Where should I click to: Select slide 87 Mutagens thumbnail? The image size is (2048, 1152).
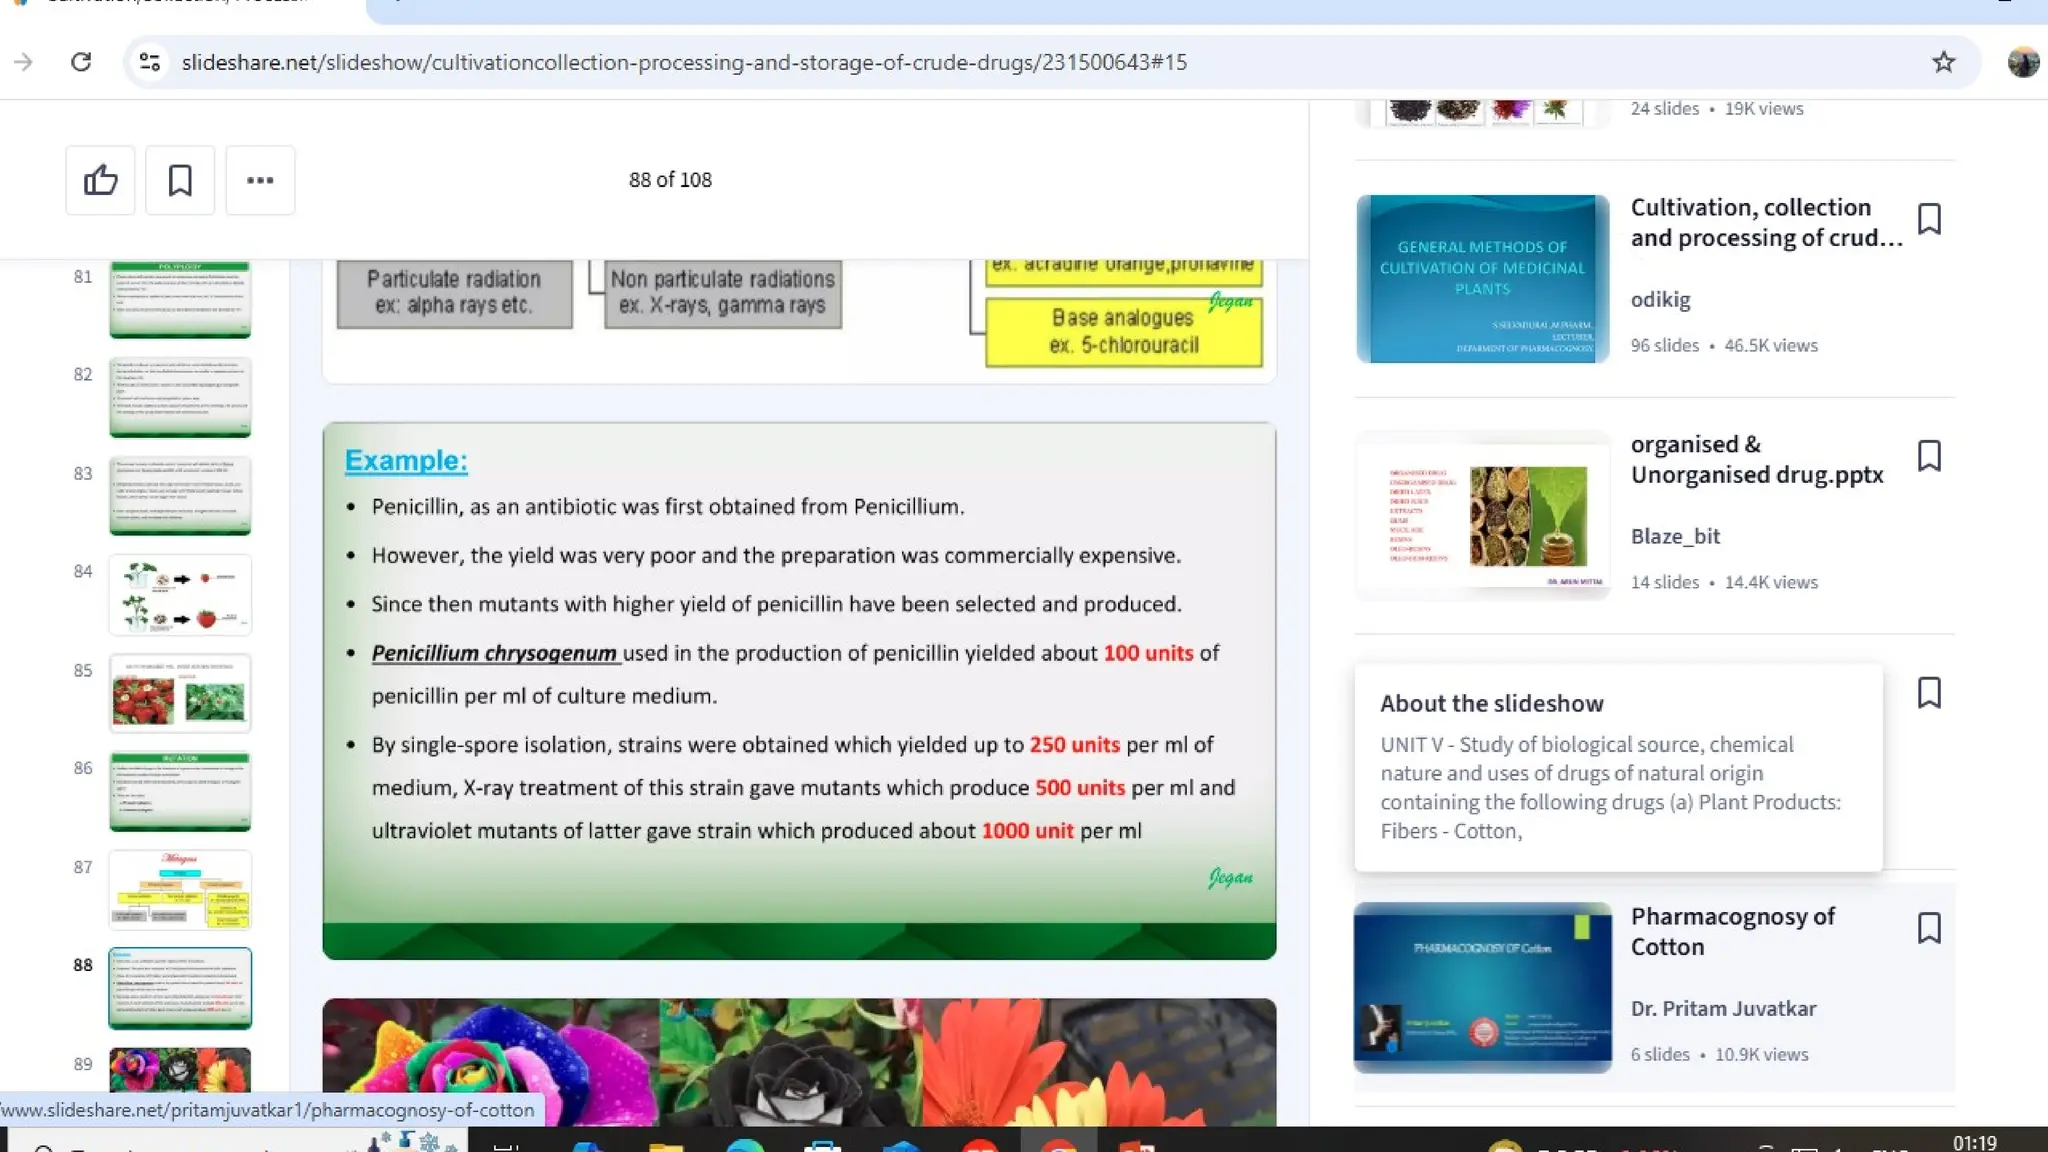180,890
